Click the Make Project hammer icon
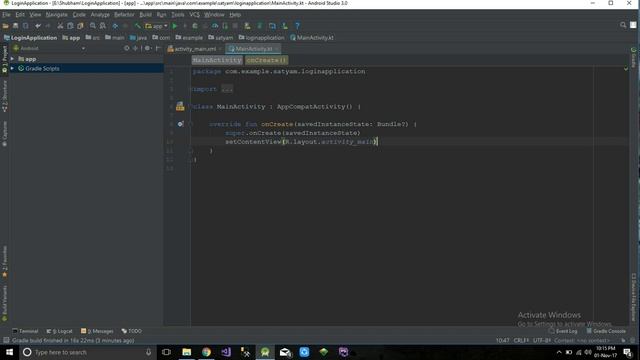Screen dimensions: 640x360 pos(138,26)
